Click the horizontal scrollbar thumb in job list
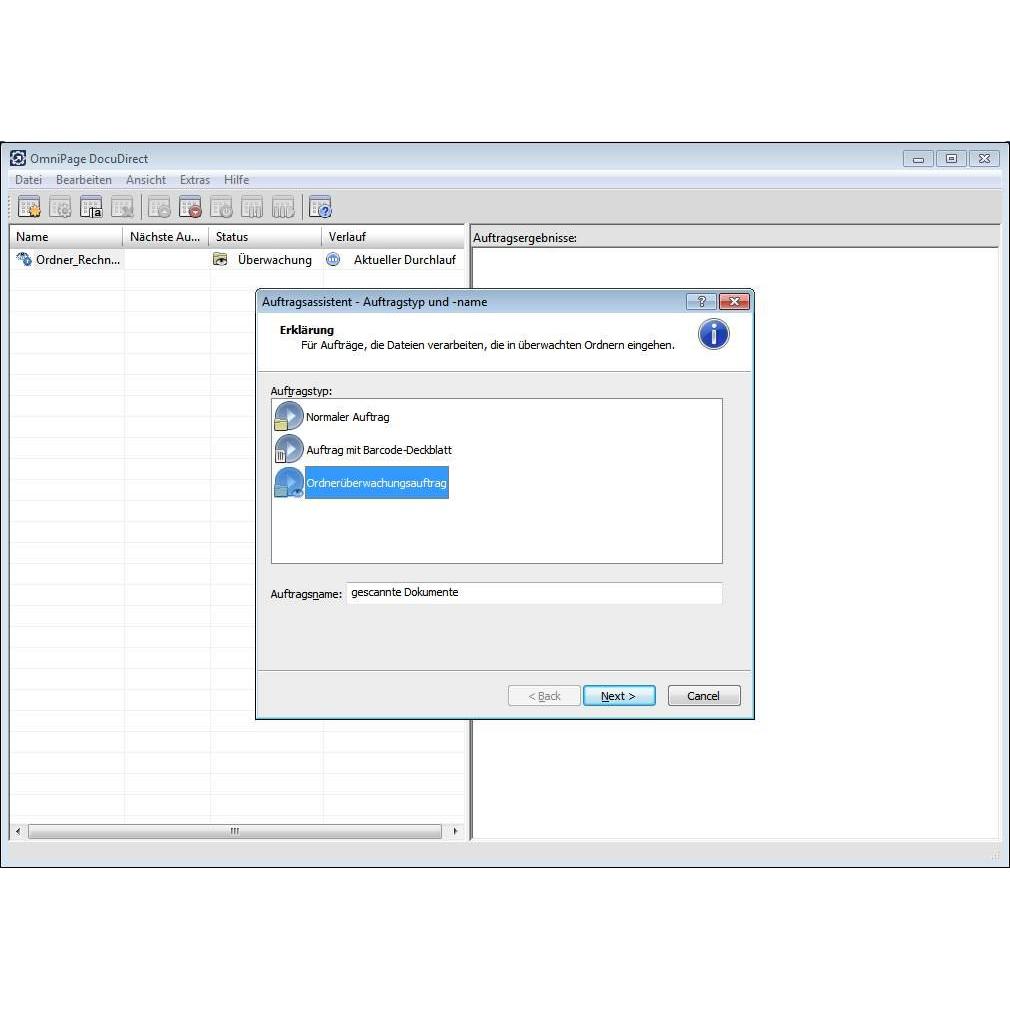This screenshot has height=1010, width=1010. coord(235,831)
